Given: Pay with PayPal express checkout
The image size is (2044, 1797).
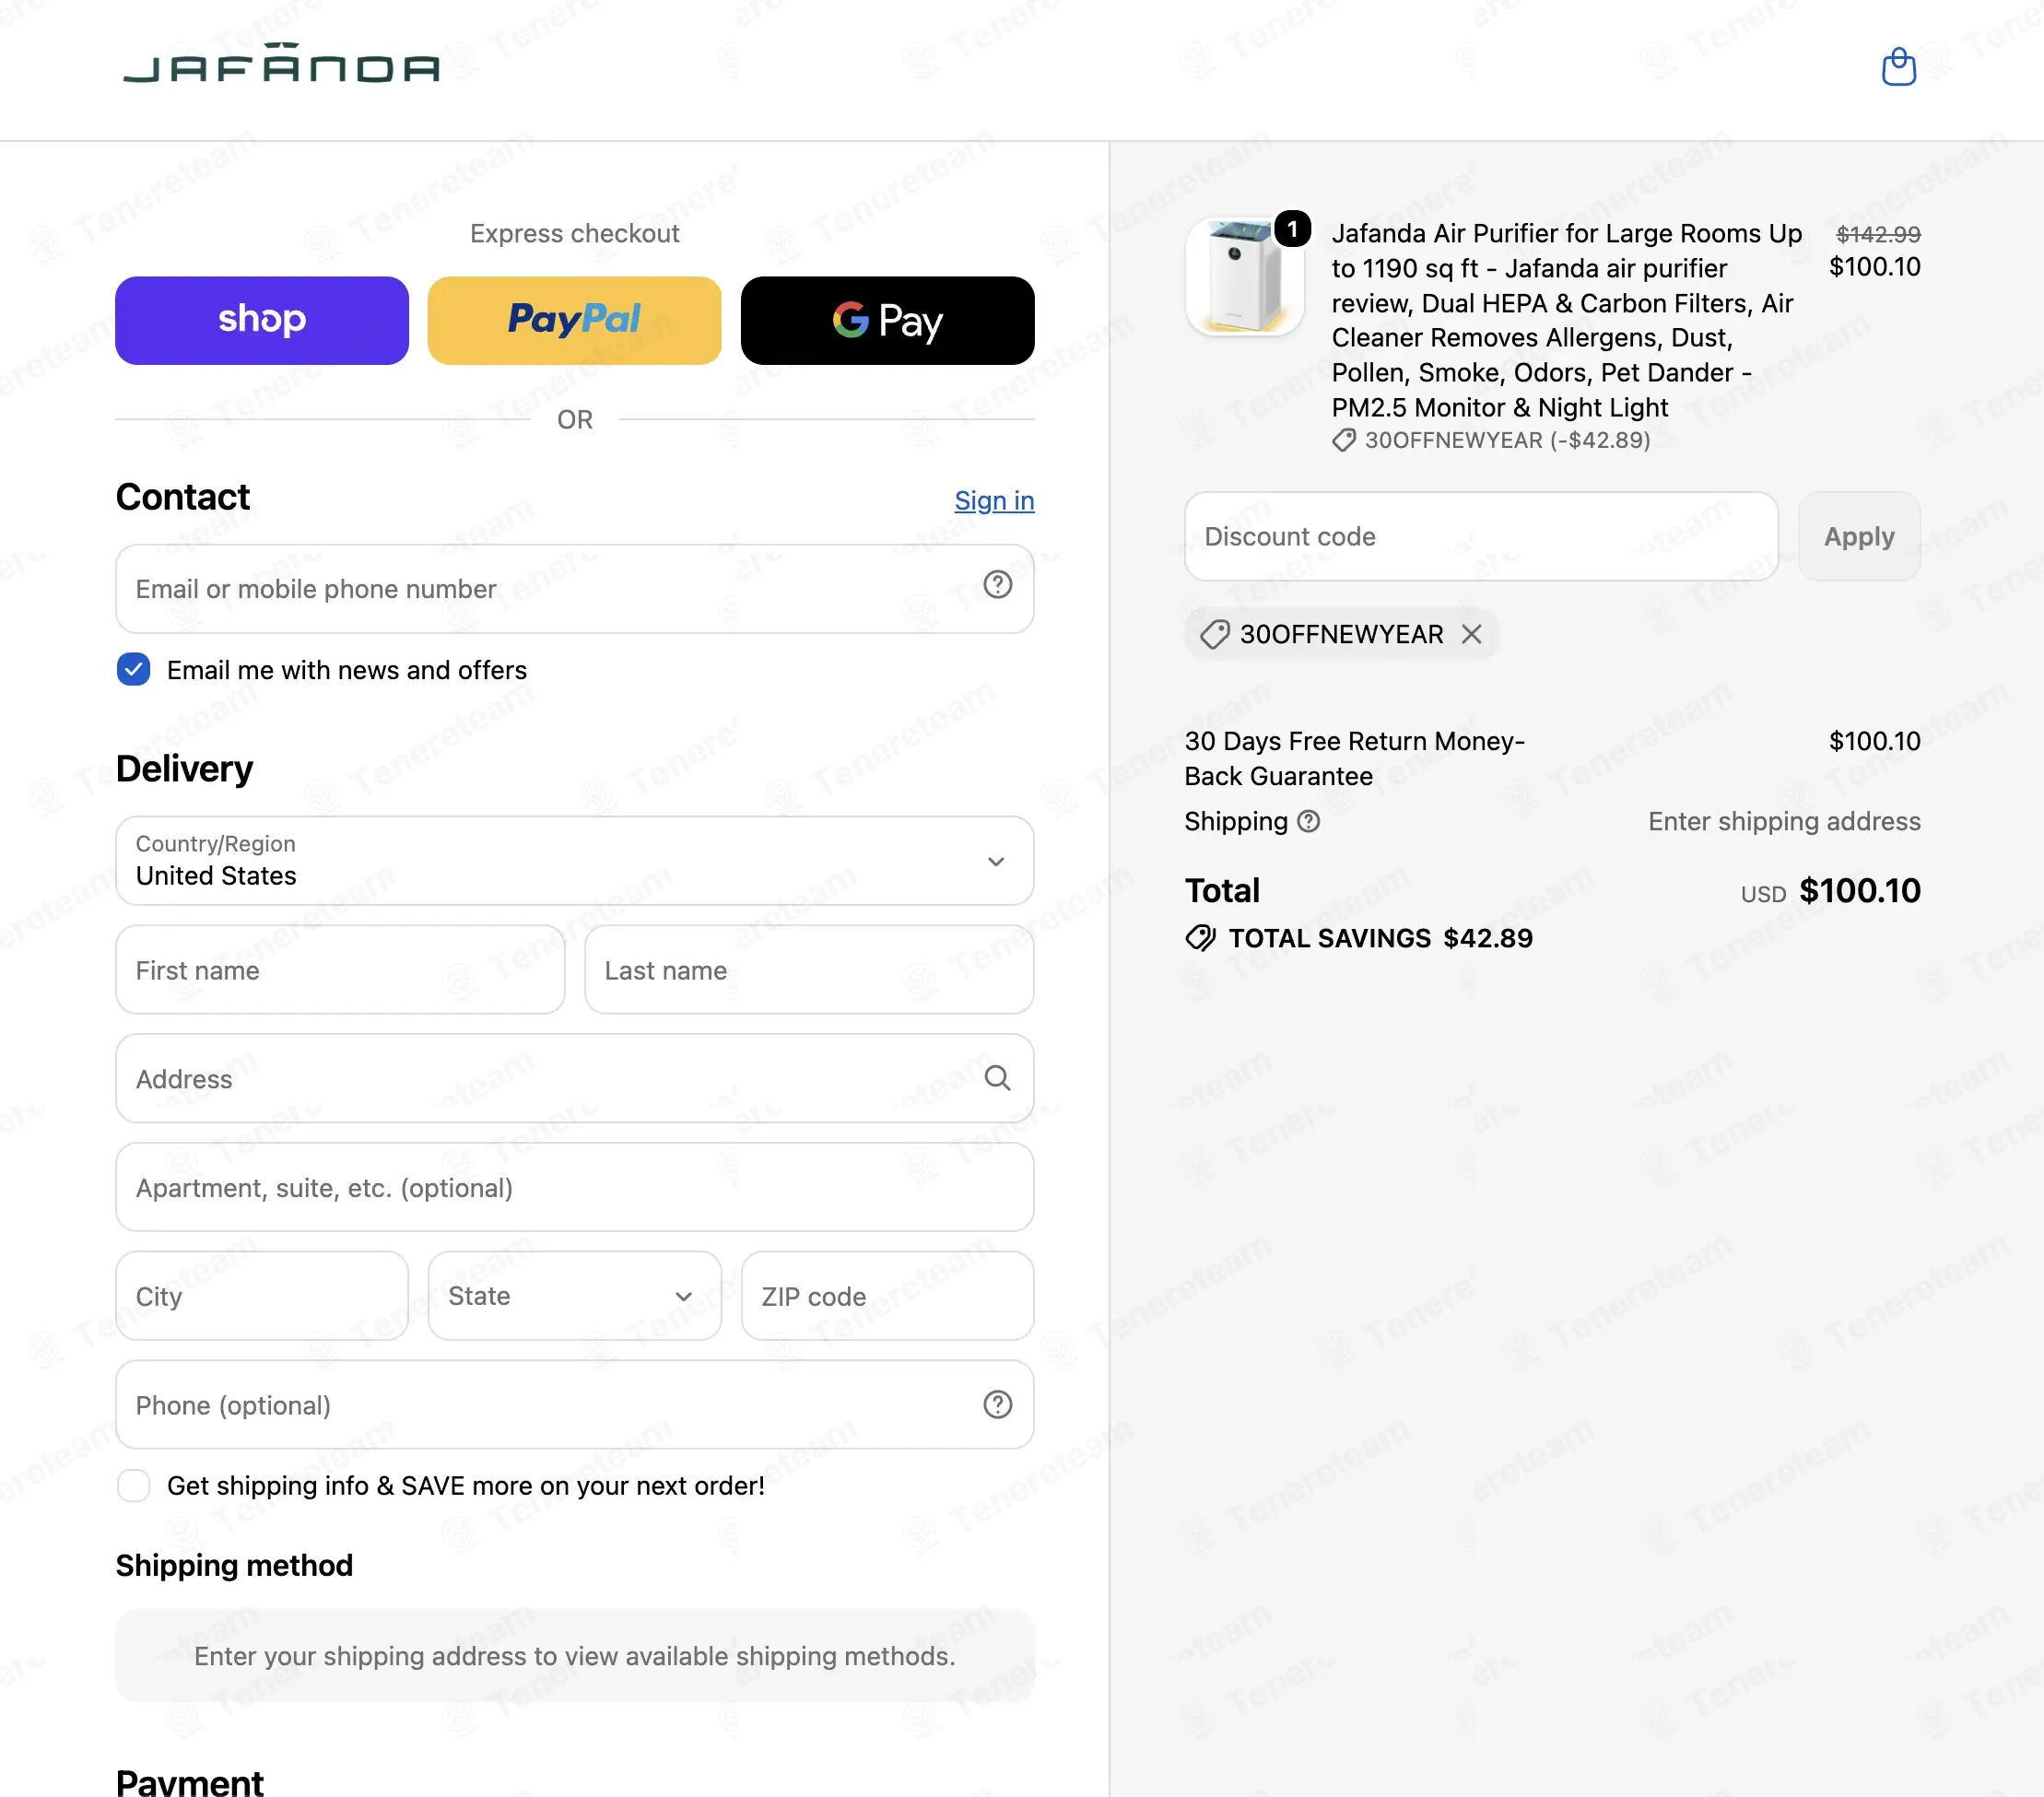Looking at the screenshot, I should pos(575,320).
